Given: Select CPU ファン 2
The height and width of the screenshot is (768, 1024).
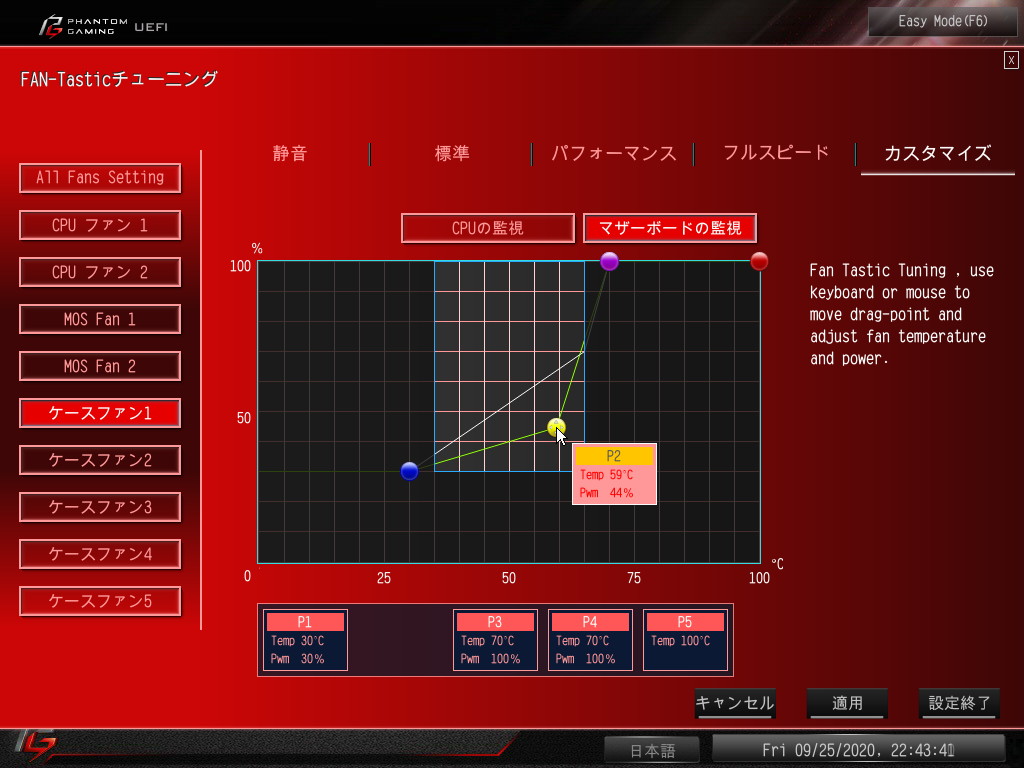Looking at the screenshot, I should 100,272.
